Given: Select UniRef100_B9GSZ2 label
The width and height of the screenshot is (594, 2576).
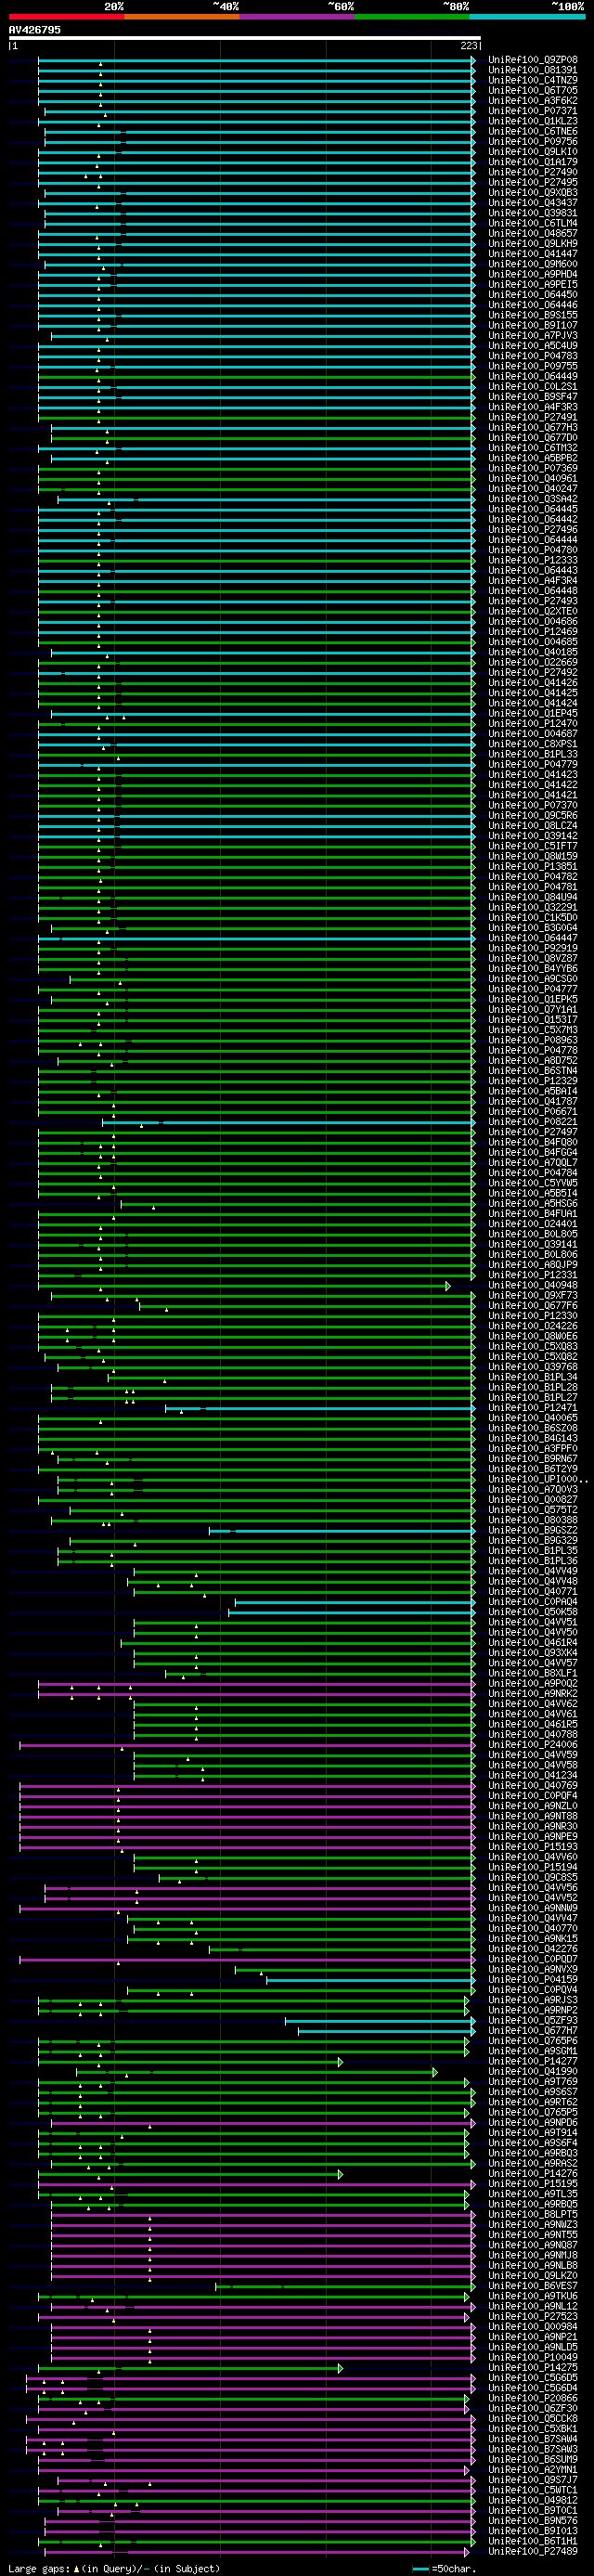Looking at the screenshot, I should [533, 1530].
